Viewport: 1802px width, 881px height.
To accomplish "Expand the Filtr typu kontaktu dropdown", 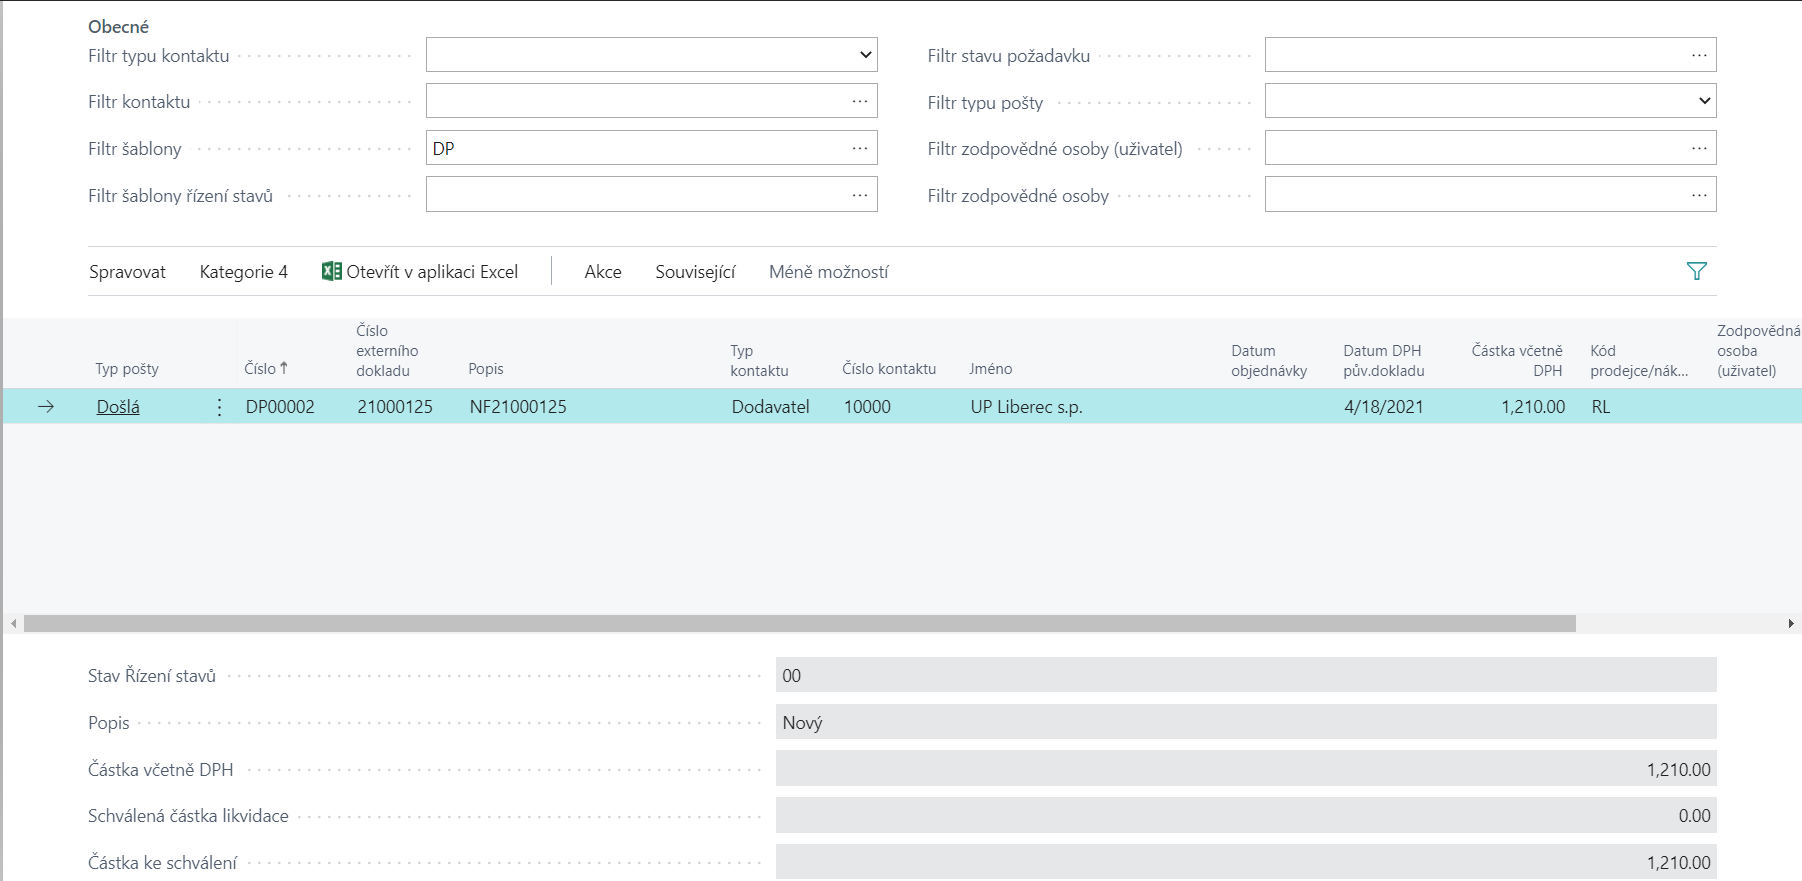I will [865, 55].
